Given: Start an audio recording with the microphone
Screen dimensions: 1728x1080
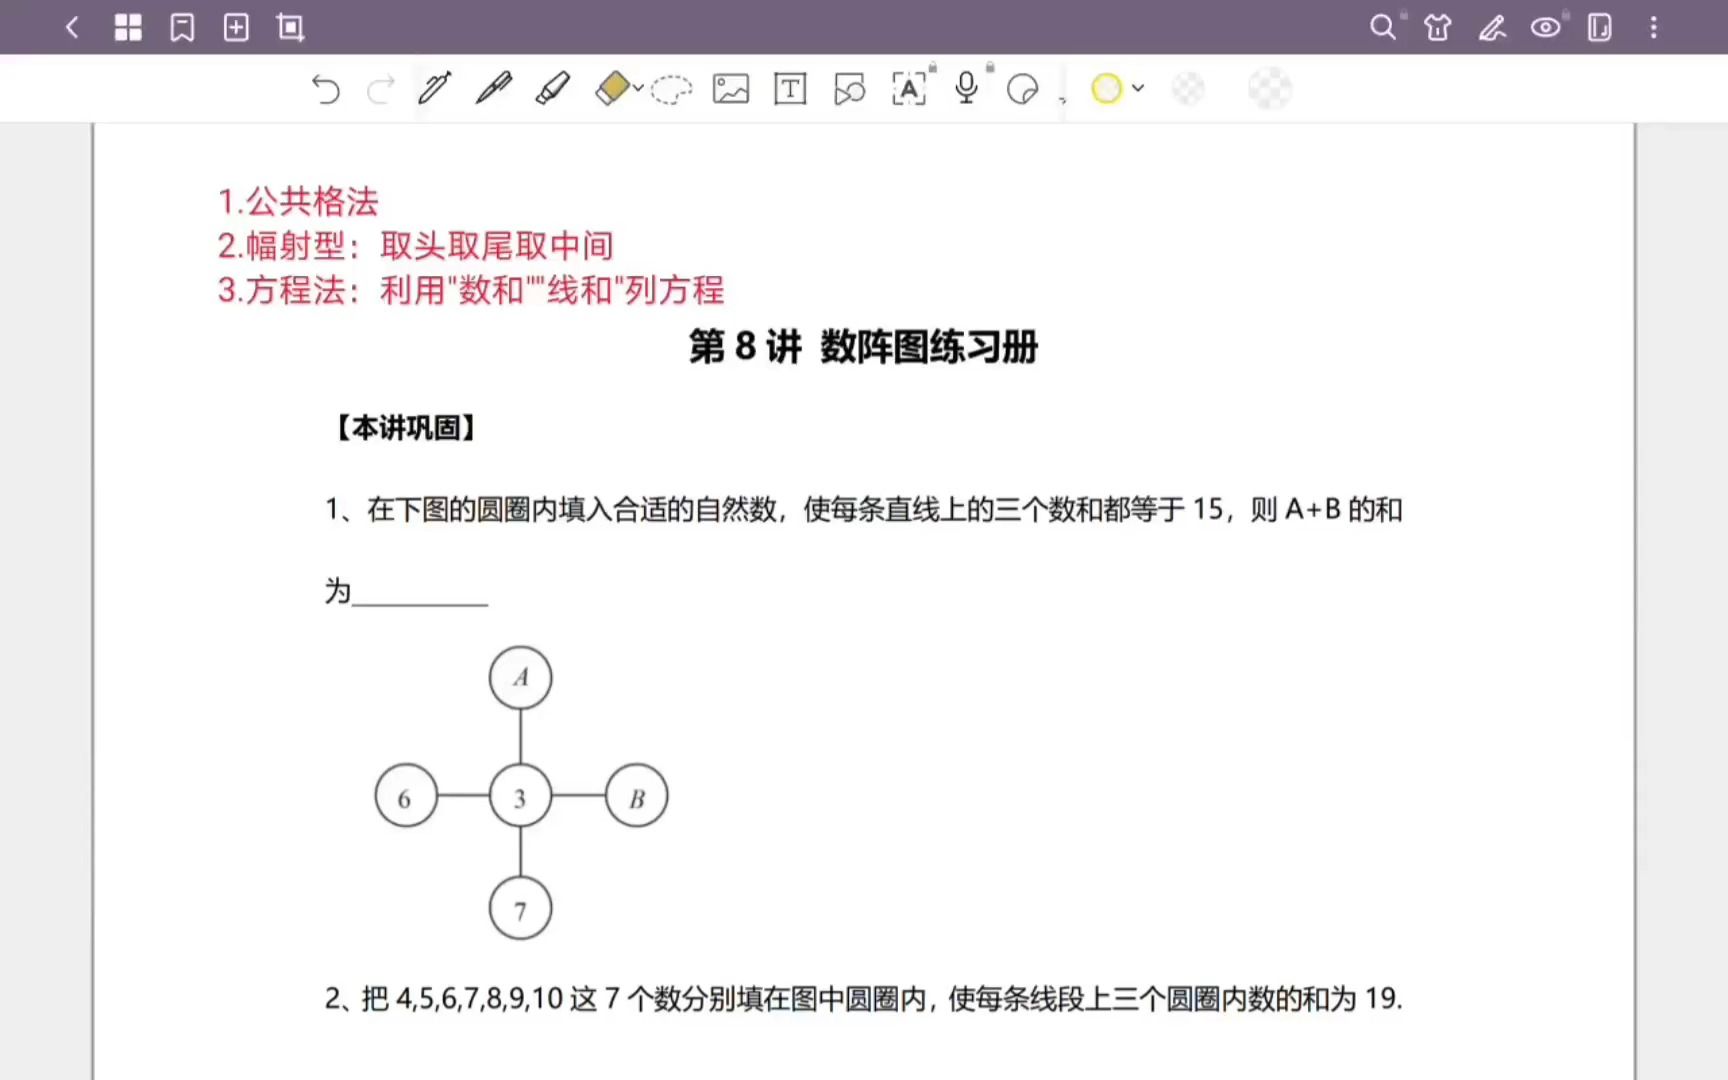Looking at the screenshot, I should pos(965,88).
